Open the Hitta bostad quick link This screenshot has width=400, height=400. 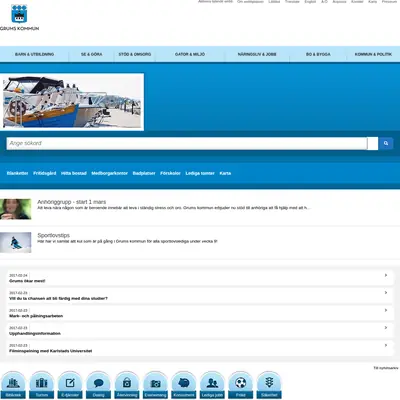tap(74, 173)
